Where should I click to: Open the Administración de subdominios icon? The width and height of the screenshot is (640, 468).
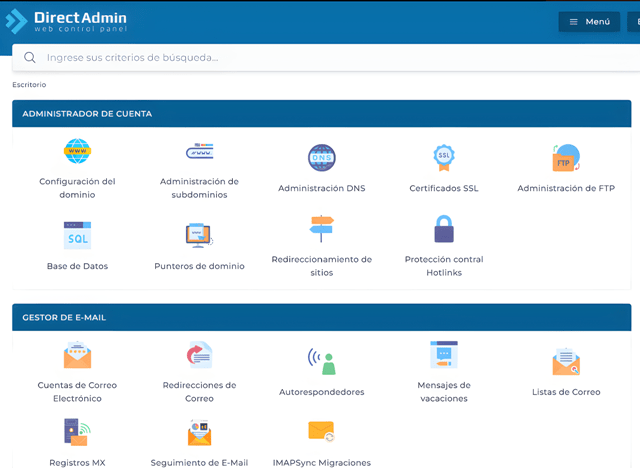click(199, 151)
